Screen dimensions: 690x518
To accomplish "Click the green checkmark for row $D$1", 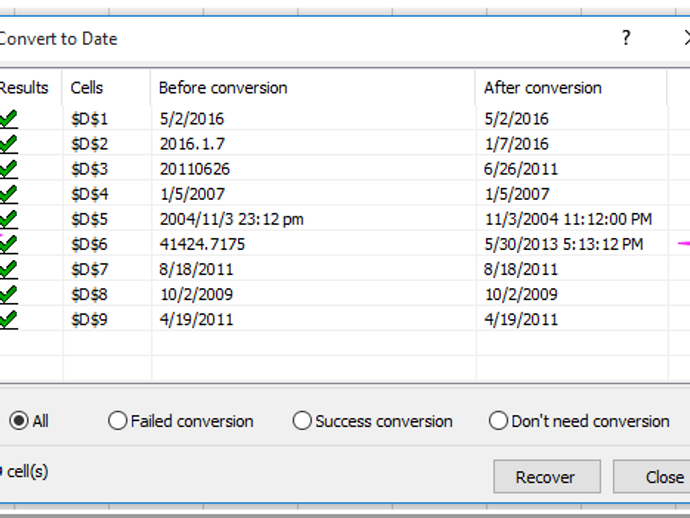I will tap(8, 119).
